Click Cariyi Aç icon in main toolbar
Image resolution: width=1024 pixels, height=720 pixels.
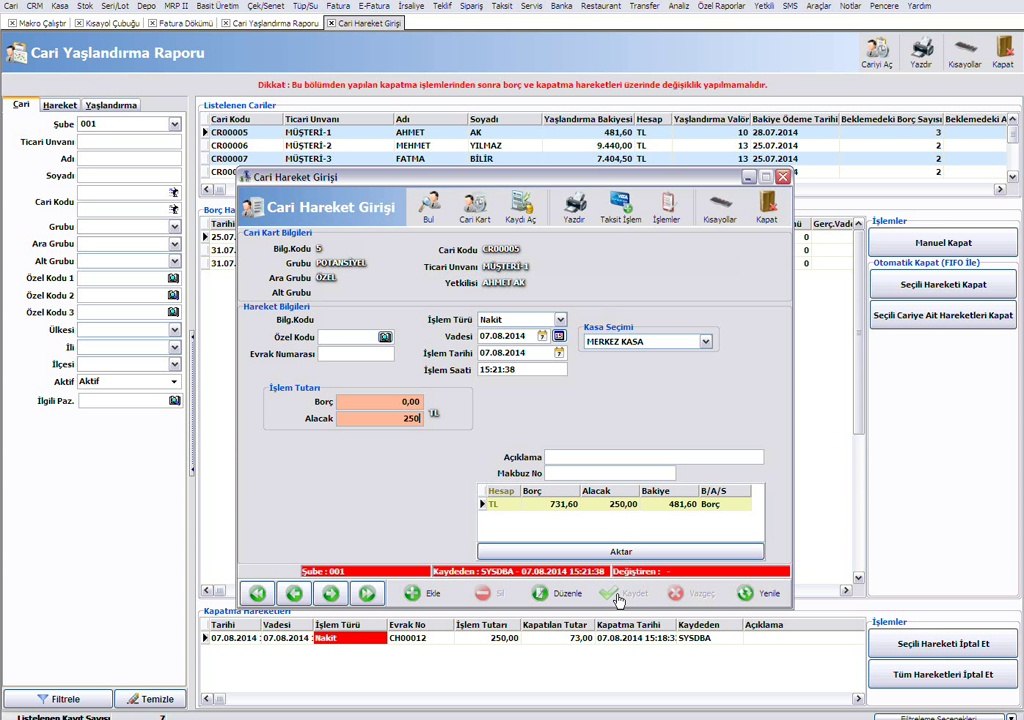point(877,52)
